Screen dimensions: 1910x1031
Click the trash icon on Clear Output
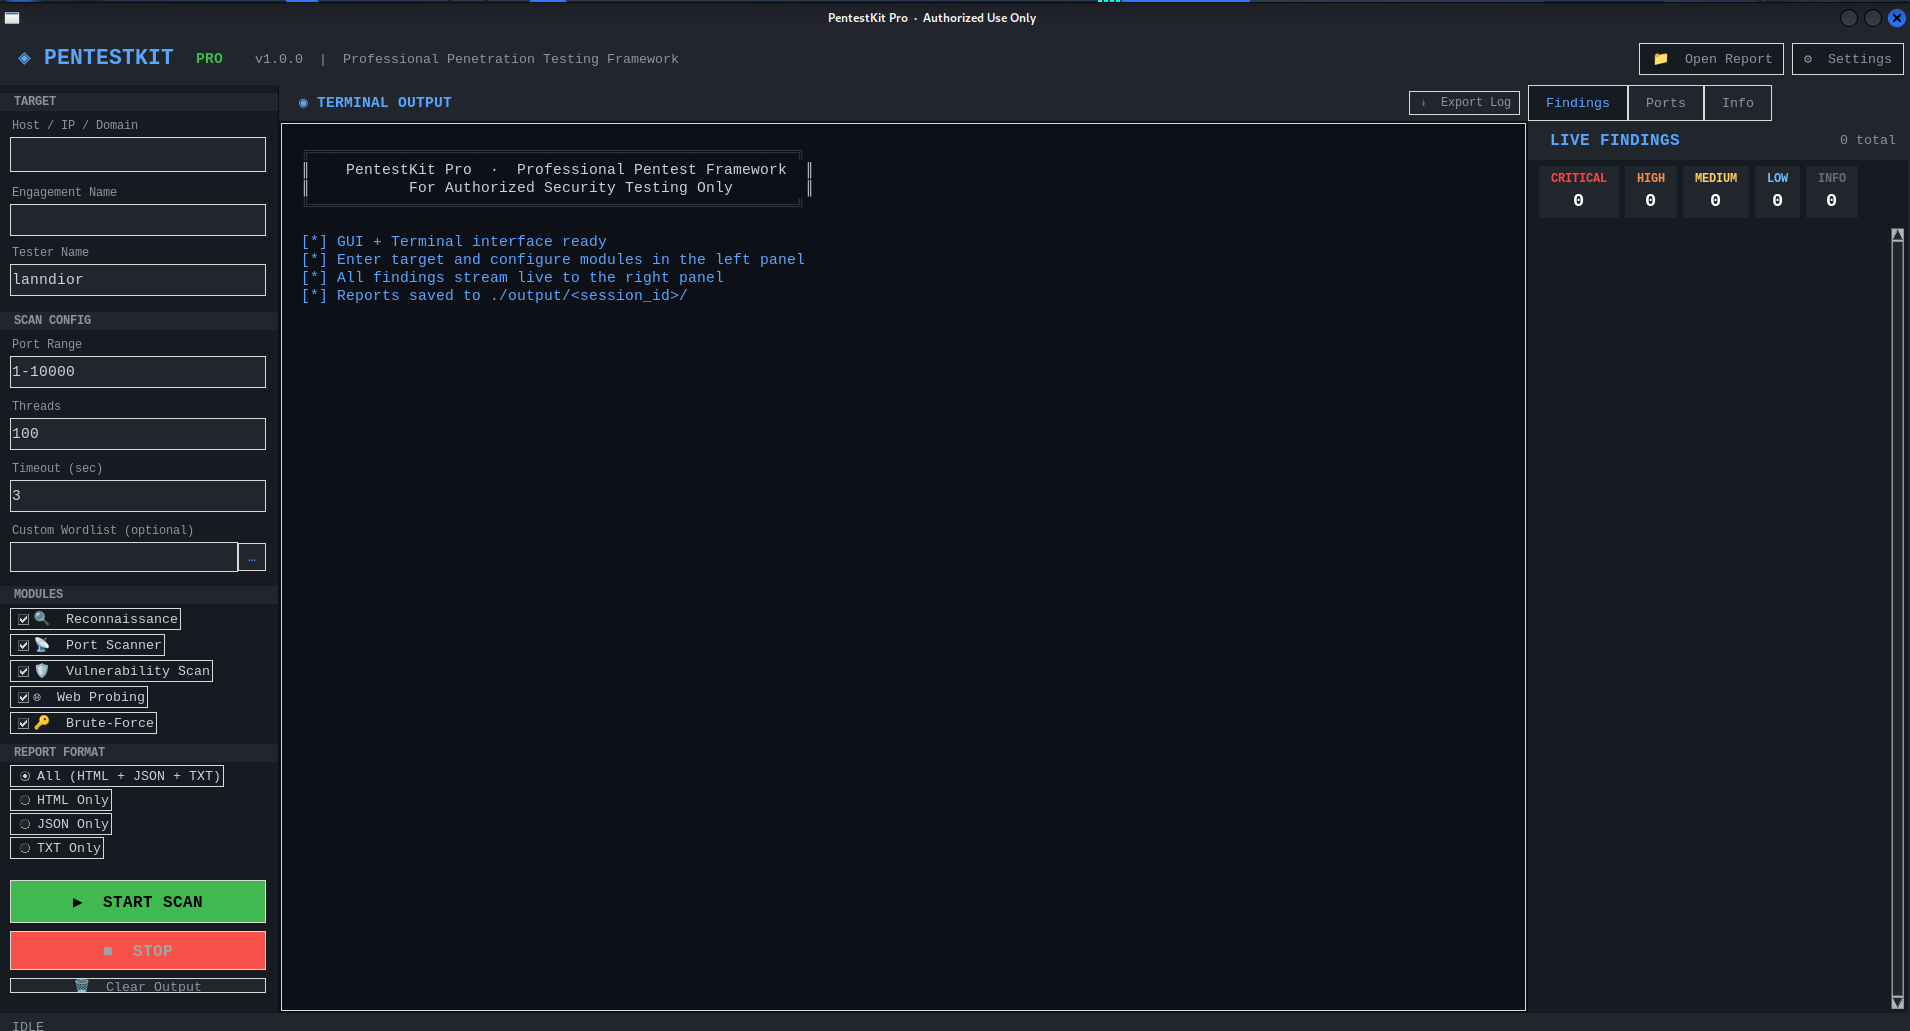(82, 986)
